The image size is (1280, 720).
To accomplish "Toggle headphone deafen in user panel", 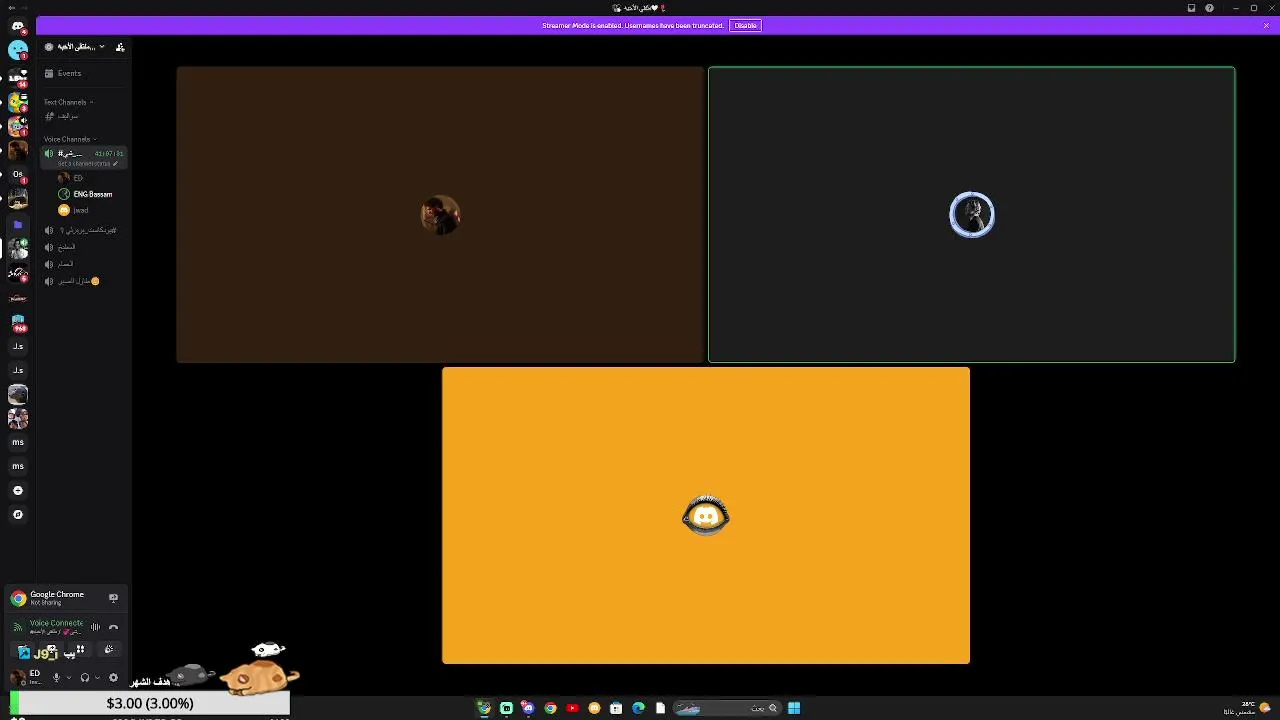I will coord(85,677).
